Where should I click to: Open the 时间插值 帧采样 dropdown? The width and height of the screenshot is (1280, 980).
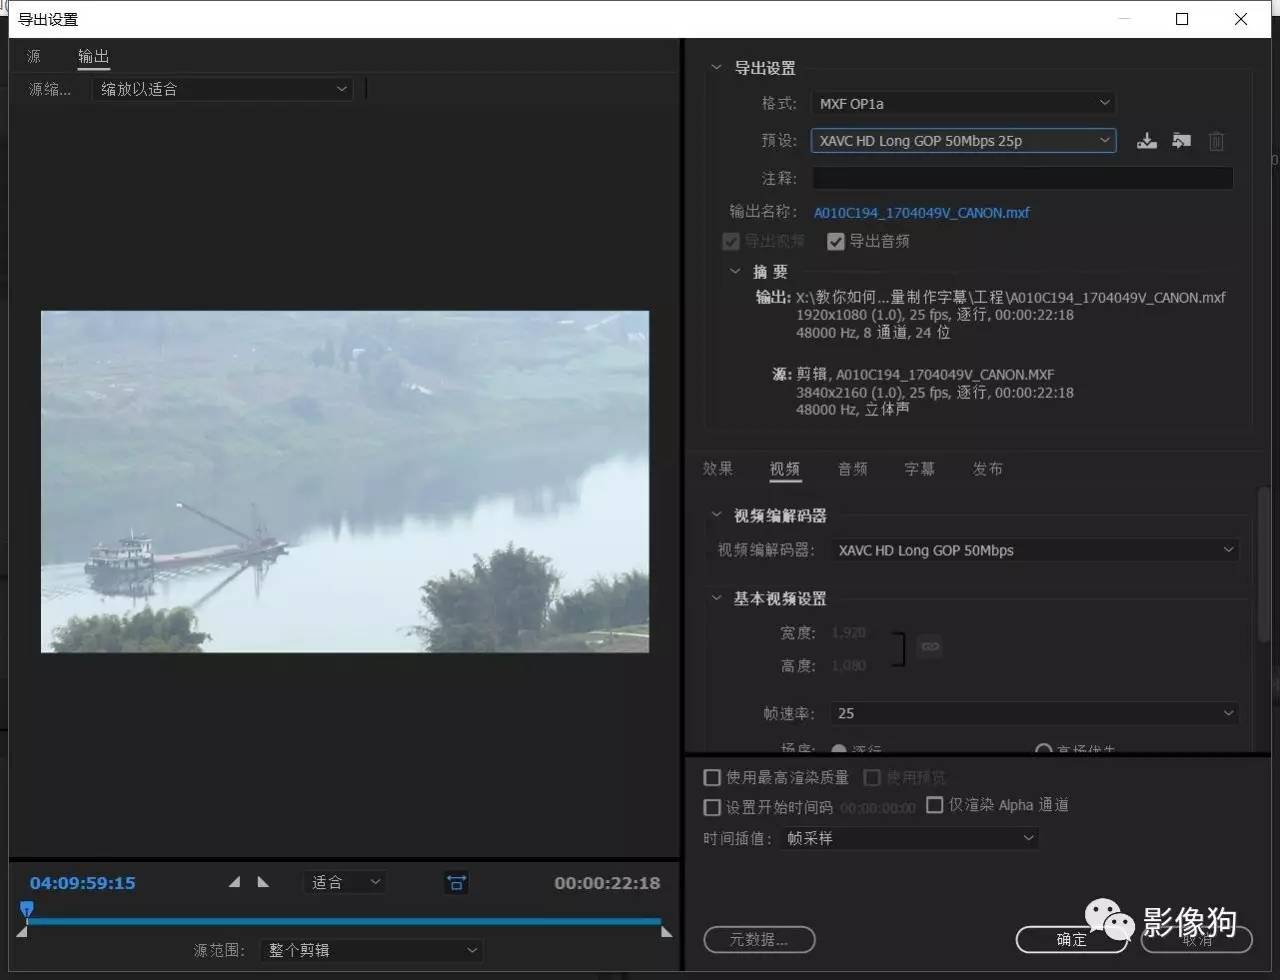pyautogui.click(x=908, y=838)
